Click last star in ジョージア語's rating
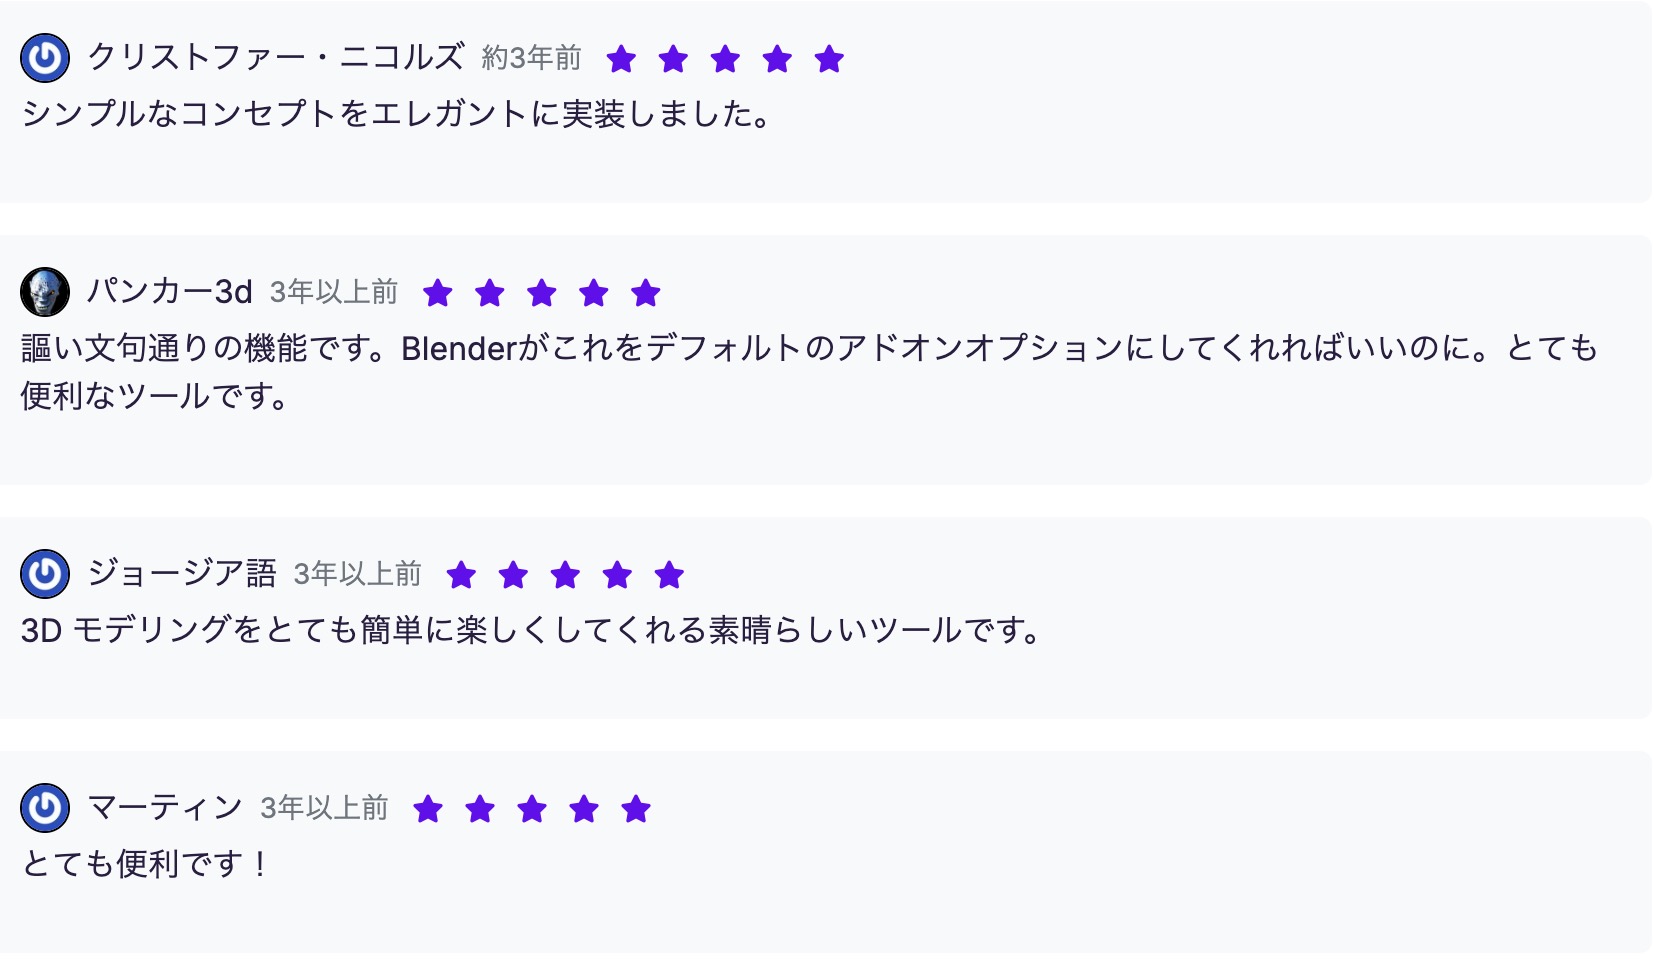1654x964 pixels. [669, 575]
